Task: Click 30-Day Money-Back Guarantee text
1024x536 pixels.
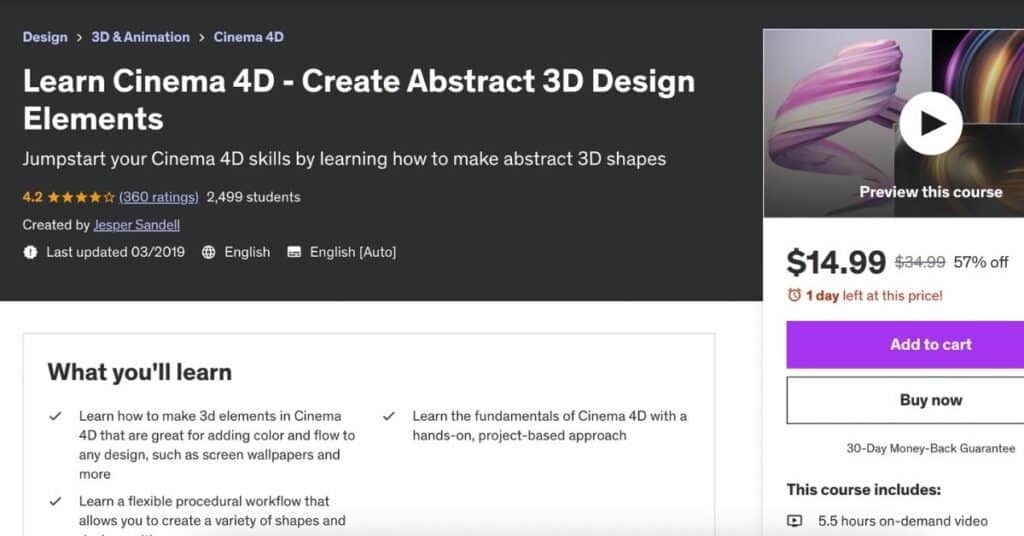Action: coord(931,449)
